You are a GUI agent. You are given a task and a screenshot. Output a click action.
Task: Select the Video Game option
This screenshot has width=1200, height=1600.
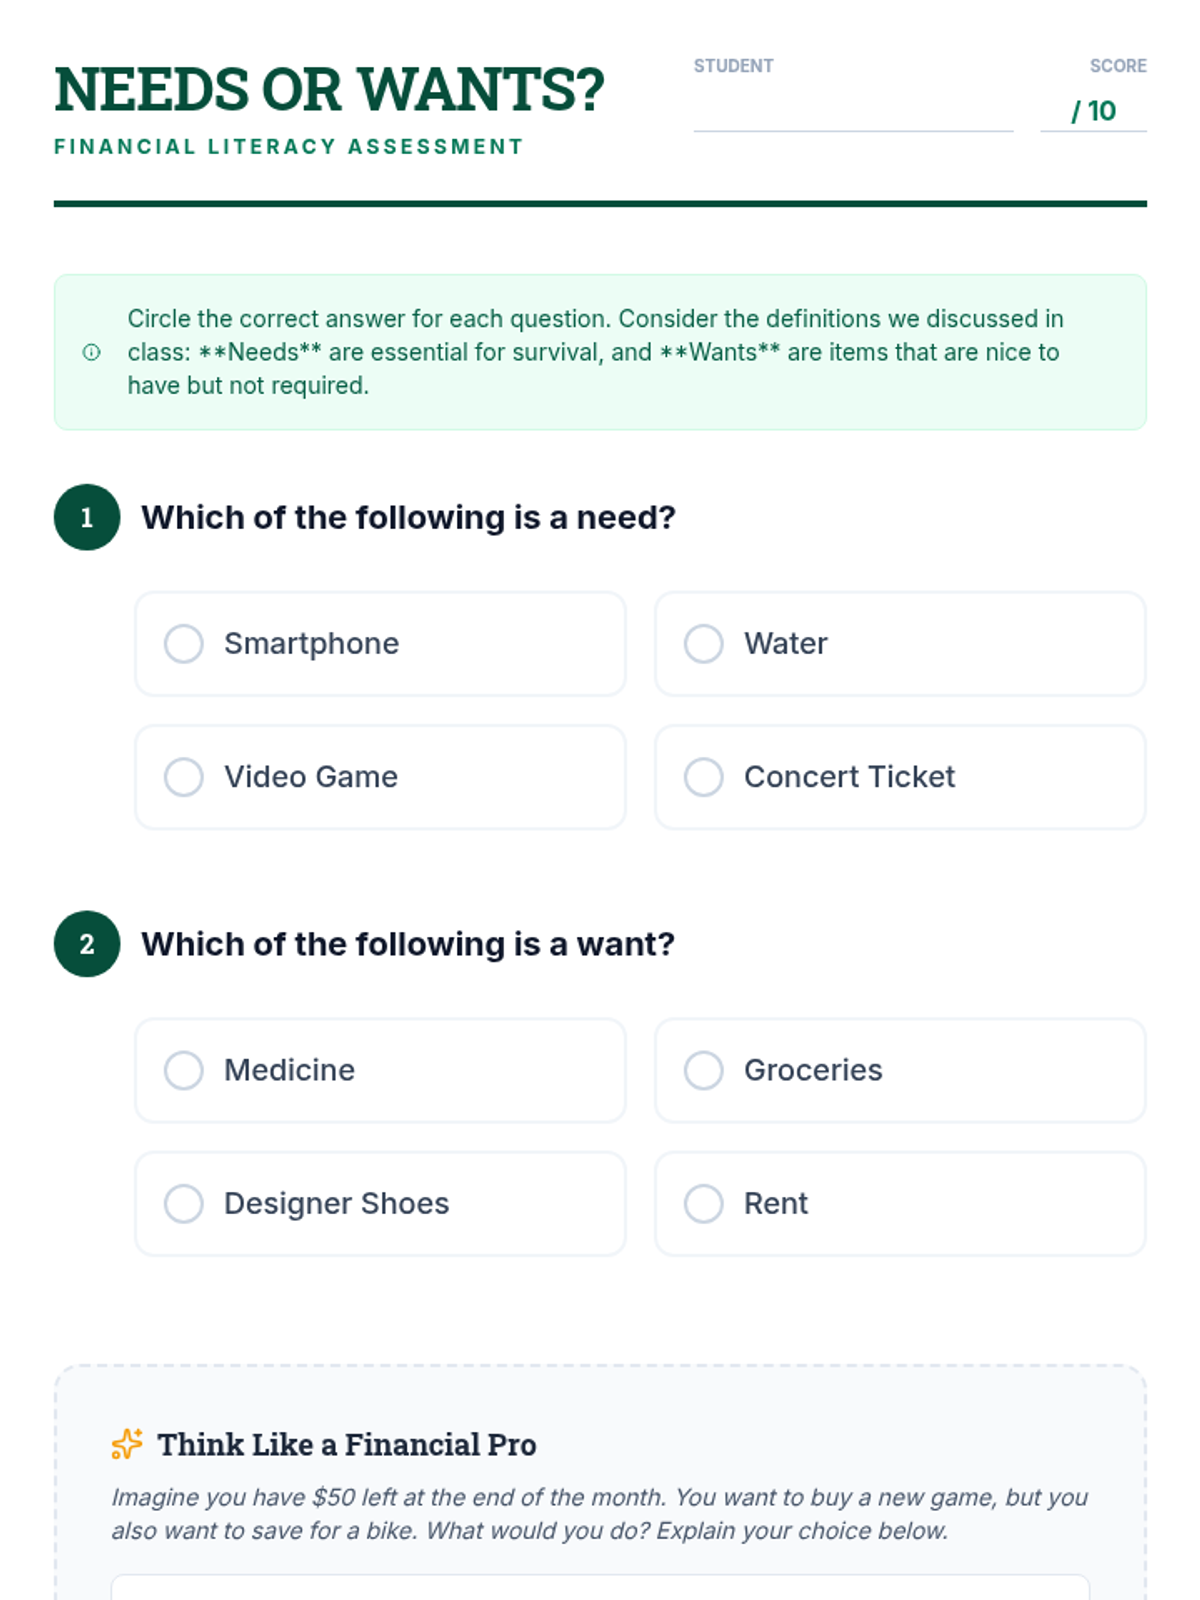pyautogui.click(x=184, y=777)
